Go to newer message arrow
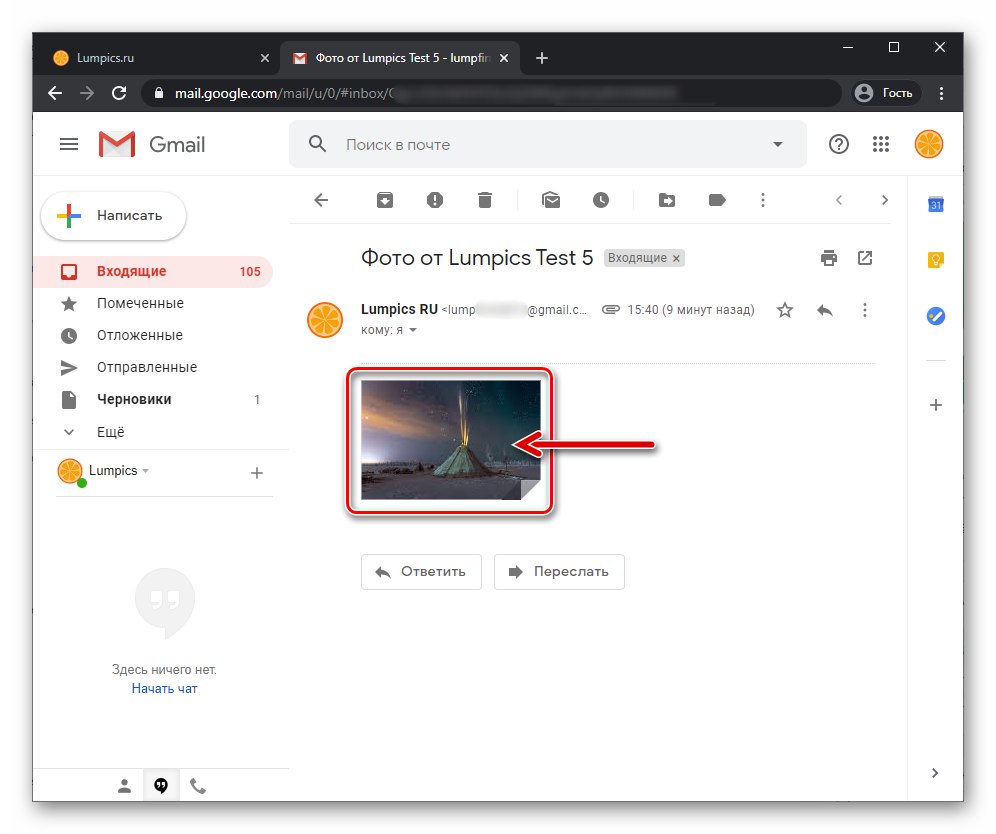Viewport: 996px width, 834px height. point(838,200)
